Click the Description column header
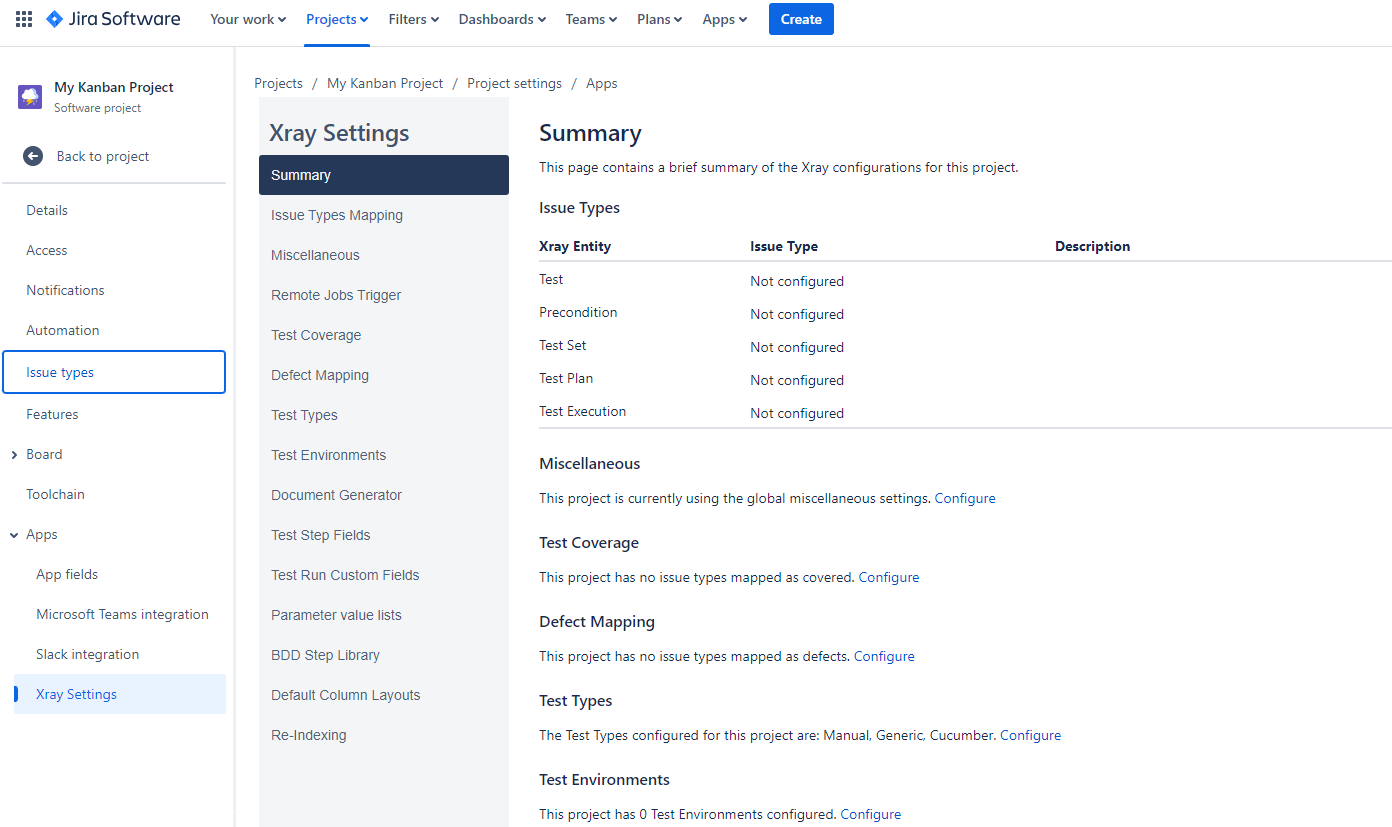 (1092, 246)
